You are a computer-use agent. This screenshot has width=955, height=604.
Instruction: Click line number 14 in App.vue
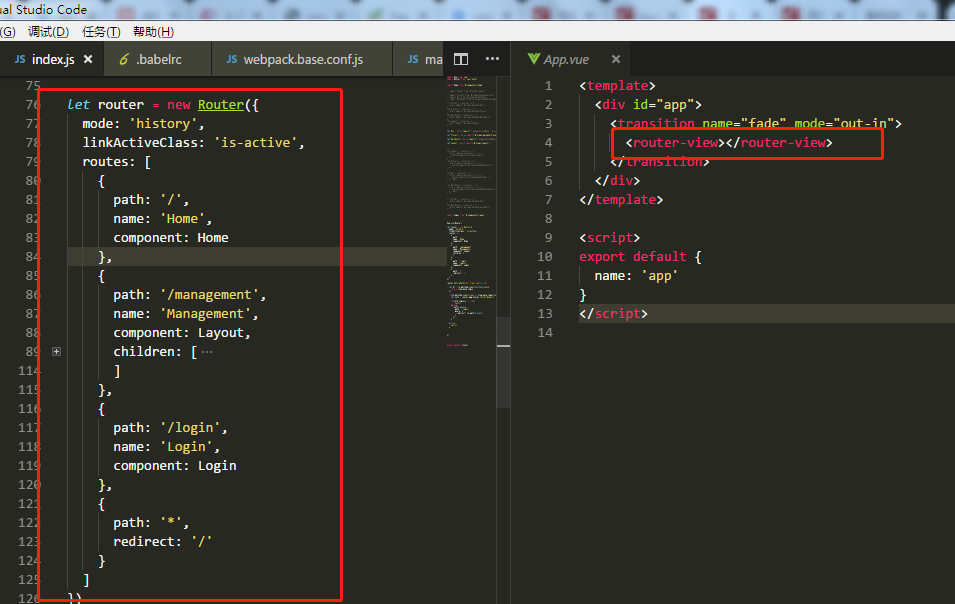click(x=545, y=332)
